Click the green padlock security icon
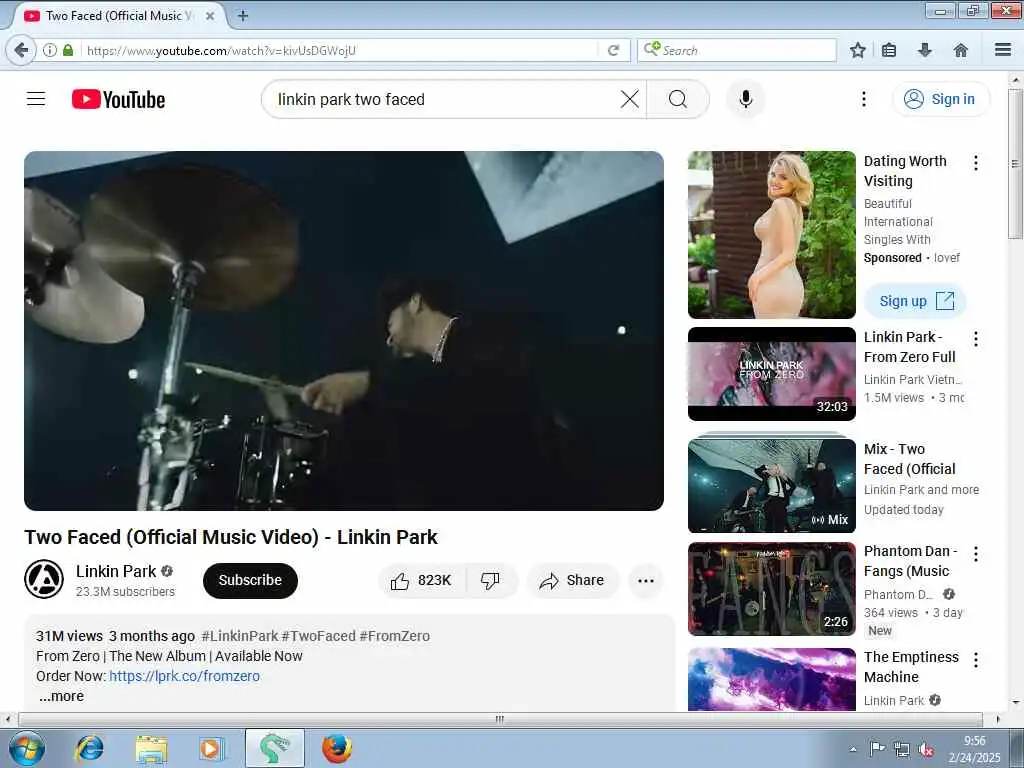Viewport: 1024px width, 768px height. coord(68,50)
